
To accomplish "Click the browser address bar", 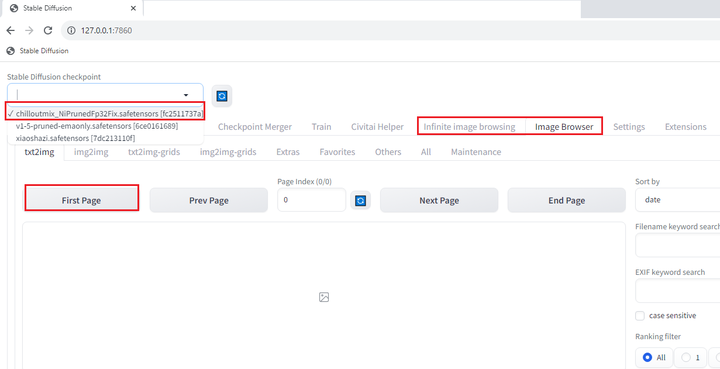I will pyautogui.click(x=390, y=30).
